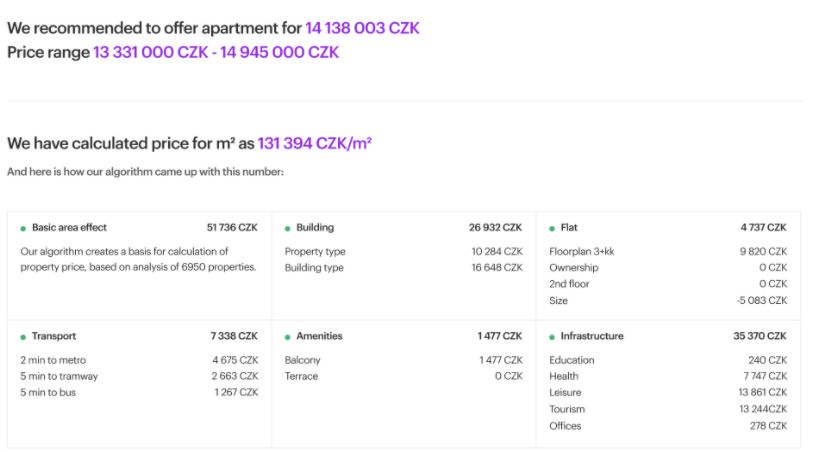Viewport: 820px width, 452px height.
Task: Click the 5 min to tramway row
Action: [139, 376]
